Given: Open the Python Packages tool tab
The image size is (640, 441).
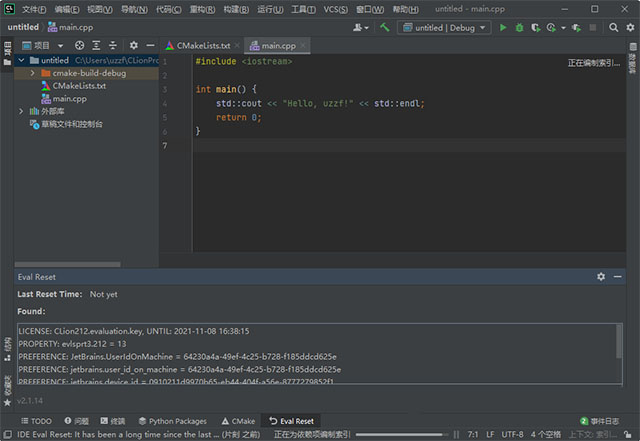Looking at the screenshot, I should pos(172,421).
